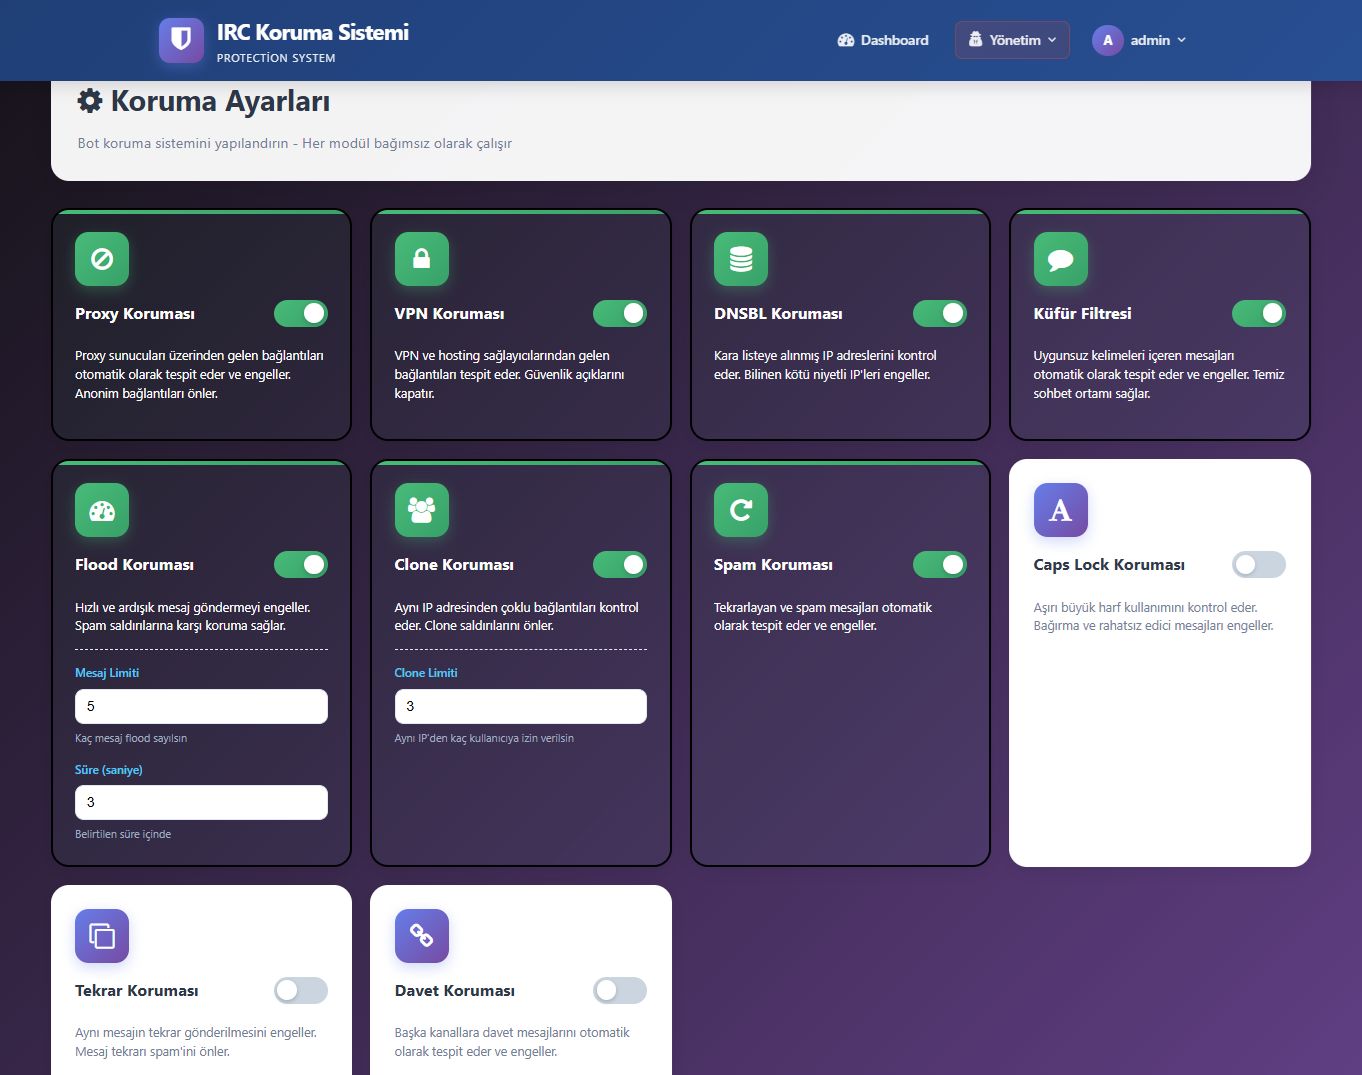Click the DNSBL Koruması database icon

pos(741,259)
